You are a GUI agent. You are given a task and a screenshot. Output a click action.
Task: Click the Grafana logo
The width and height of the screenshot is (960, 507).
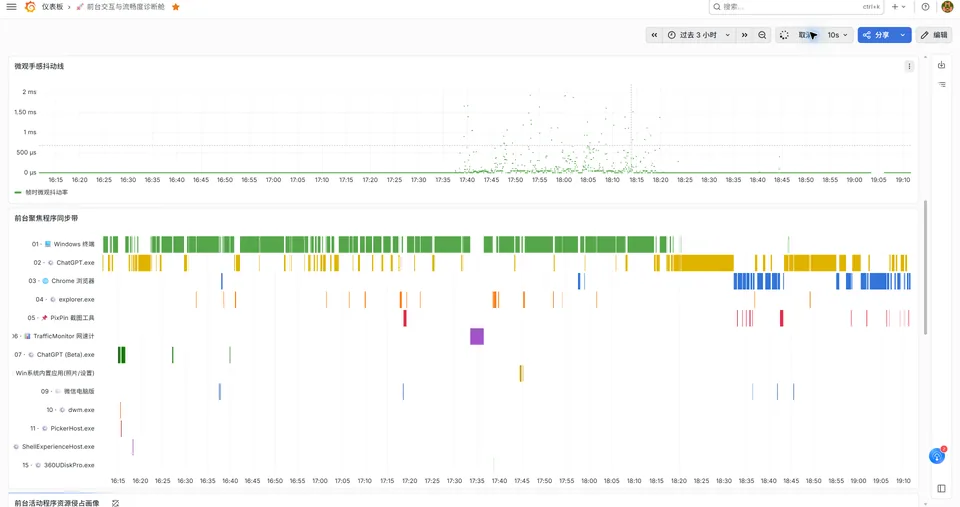(30, 7)
